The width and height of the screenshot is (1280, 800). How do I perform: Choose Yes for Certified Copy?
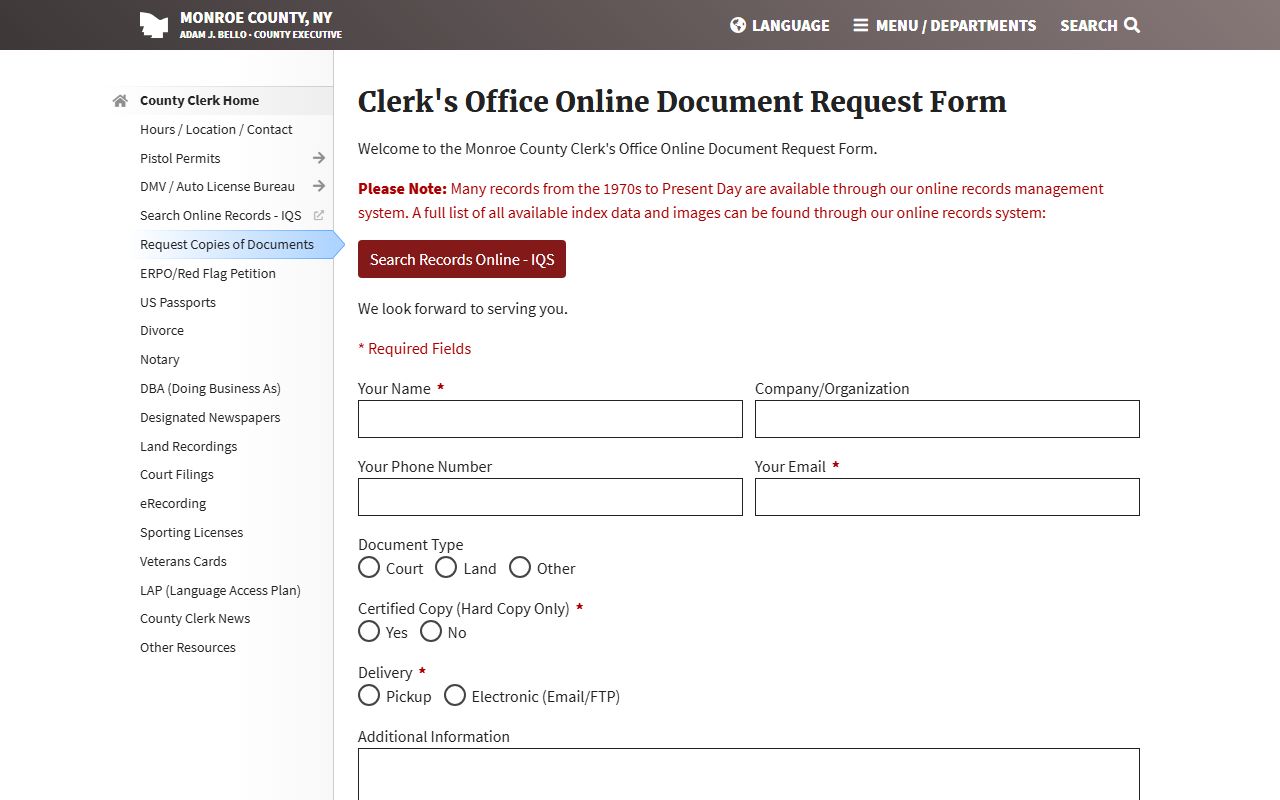(x=369, y=631)
